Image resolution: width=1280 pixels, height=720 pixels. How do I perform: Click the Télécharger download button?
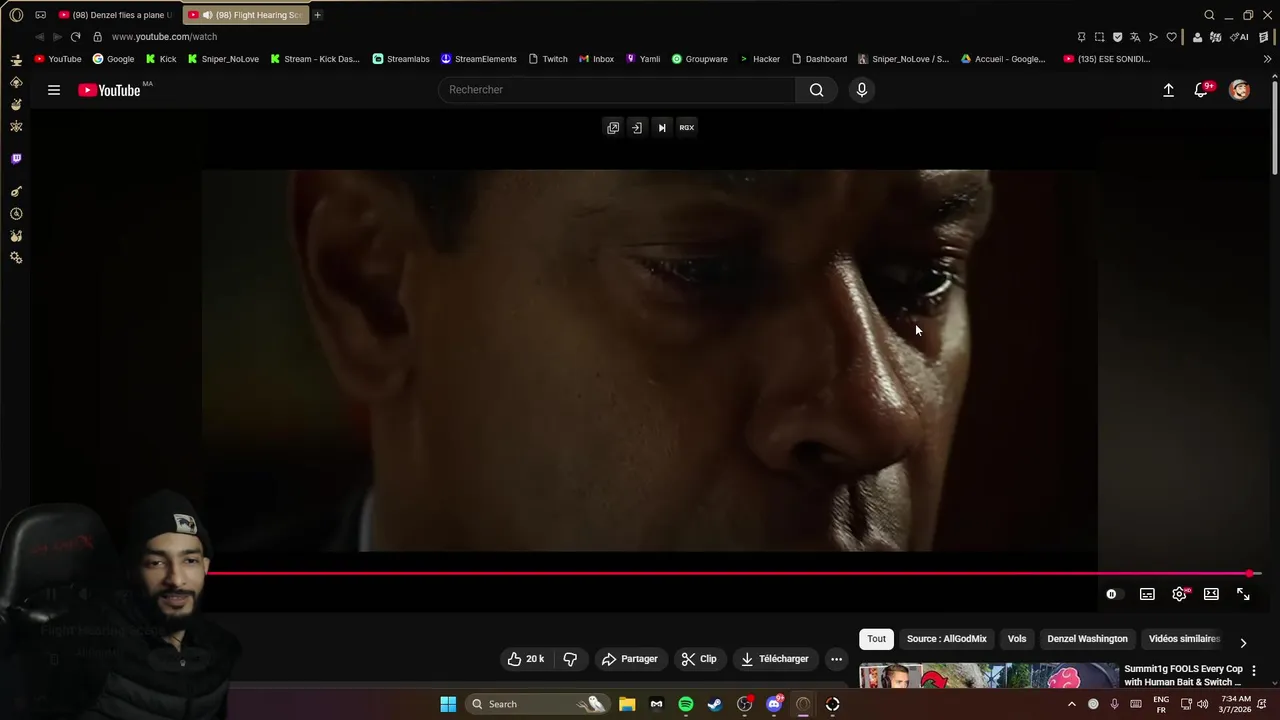[774, 659]
